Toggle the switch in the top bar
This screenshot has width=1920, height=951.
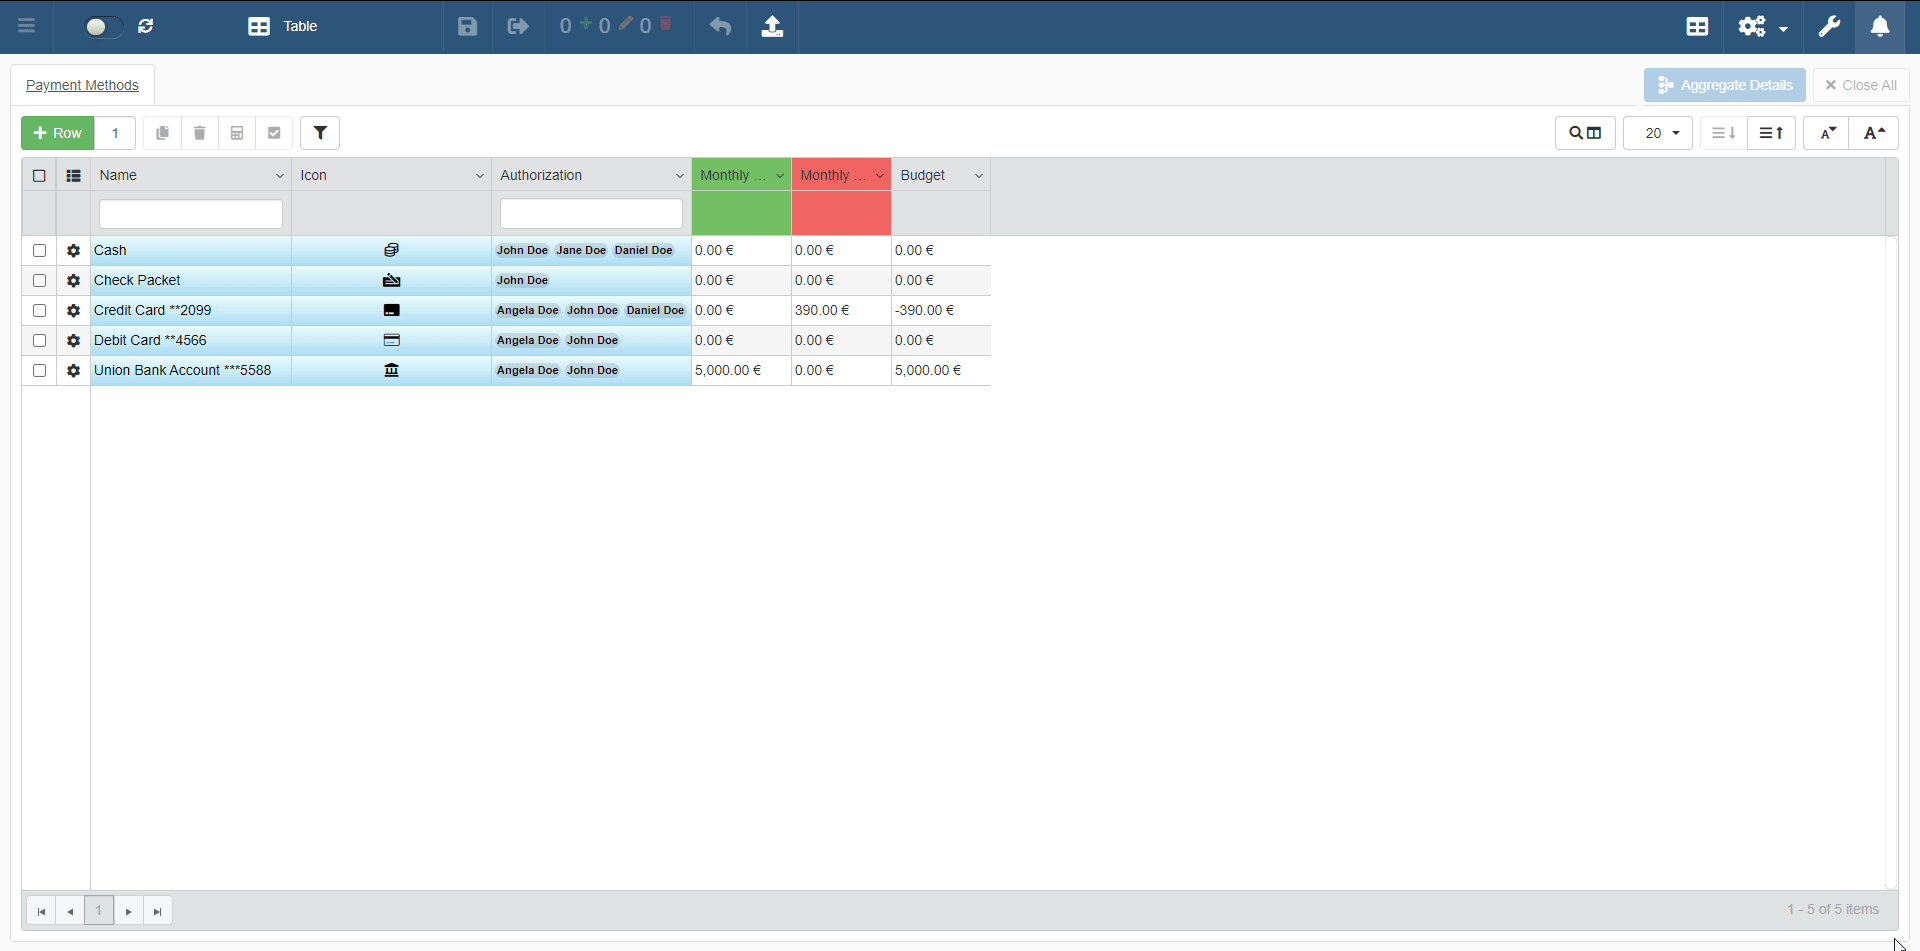click(102, 26)
